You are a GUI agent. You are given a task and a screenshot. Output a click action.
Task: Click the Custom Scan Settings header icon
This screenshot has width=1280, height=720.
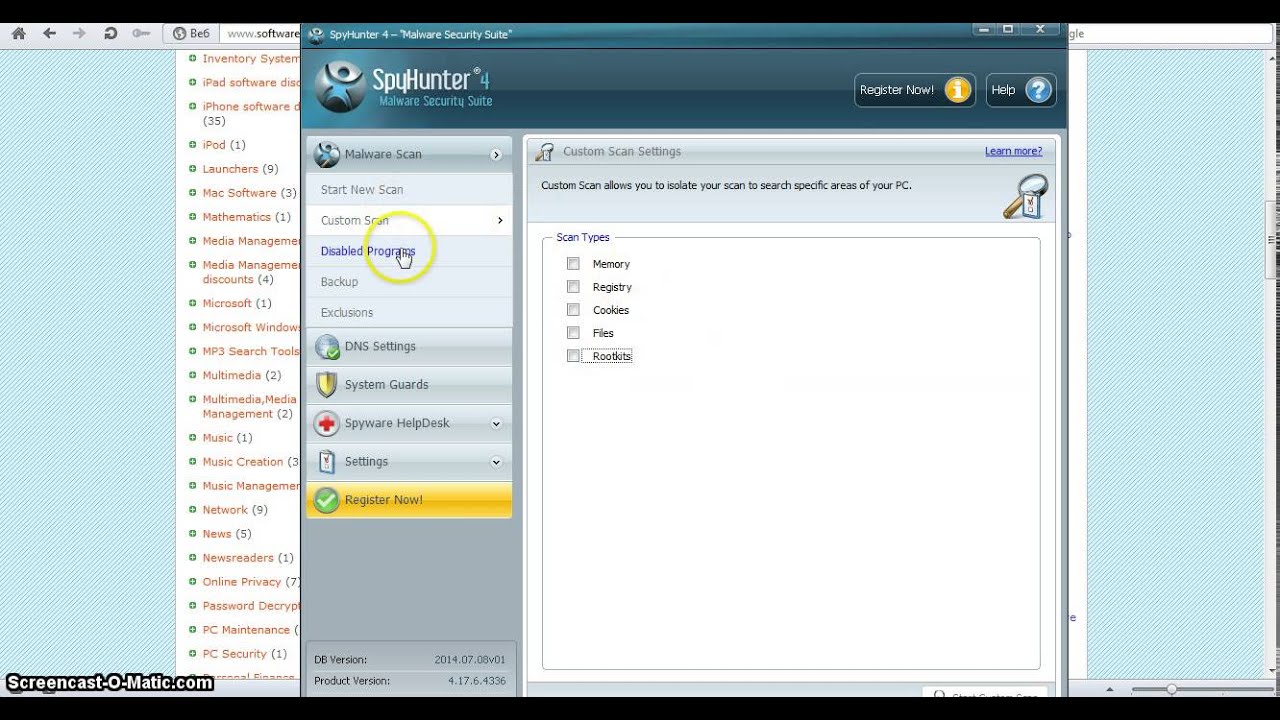[544, 152]
